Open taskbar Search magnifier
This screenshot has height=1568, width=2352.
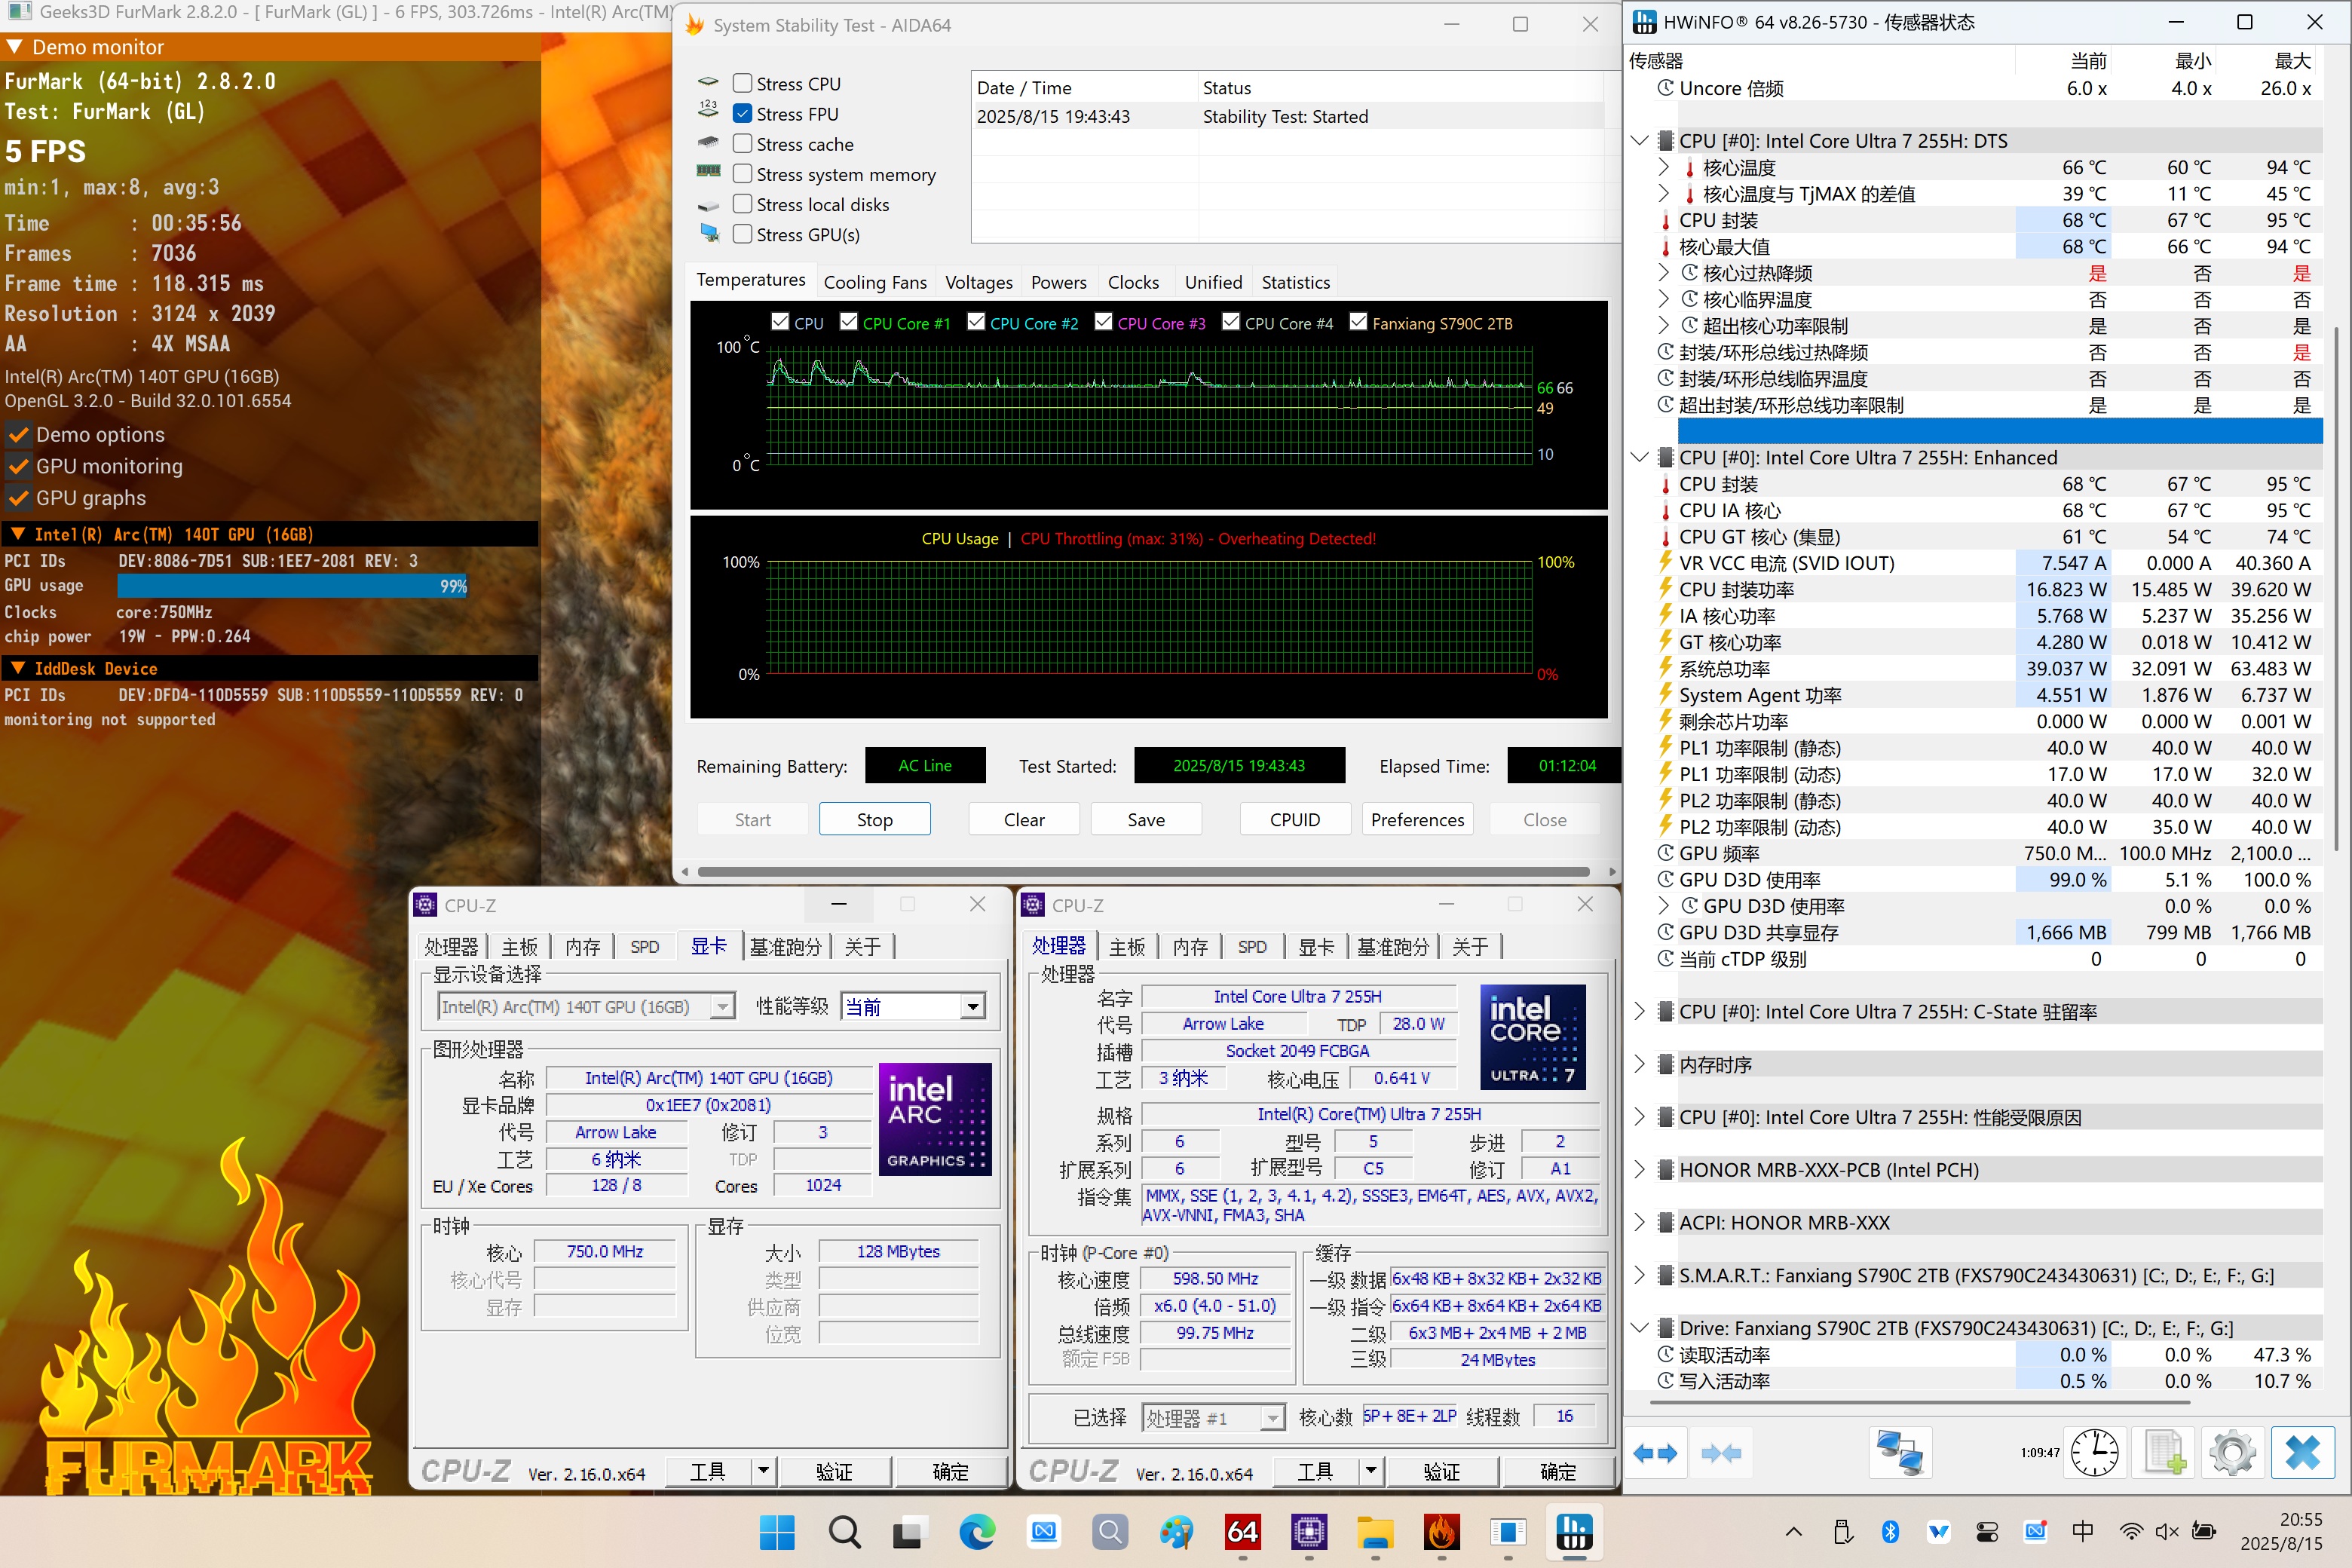(844, 1532)
